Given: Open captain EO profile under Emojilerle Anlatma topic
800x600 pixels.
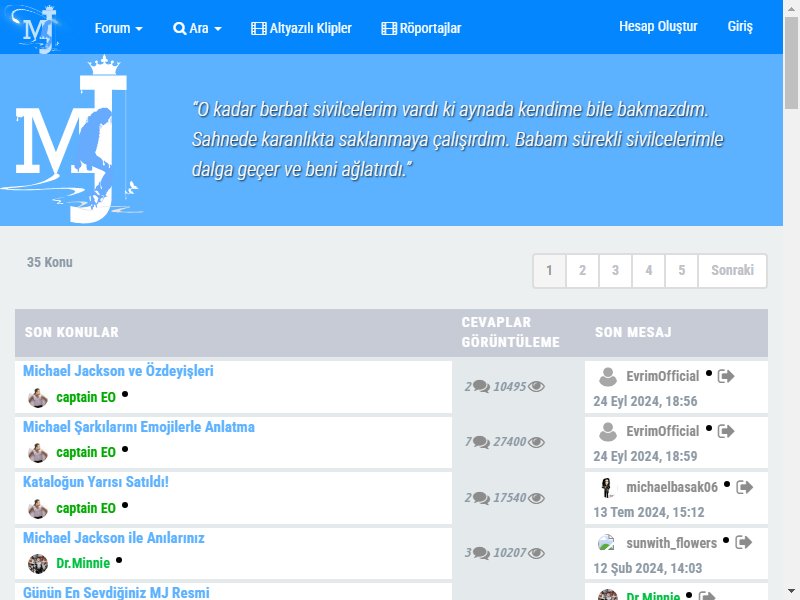Looking at the screenshot, I should (x=86, y=453).
